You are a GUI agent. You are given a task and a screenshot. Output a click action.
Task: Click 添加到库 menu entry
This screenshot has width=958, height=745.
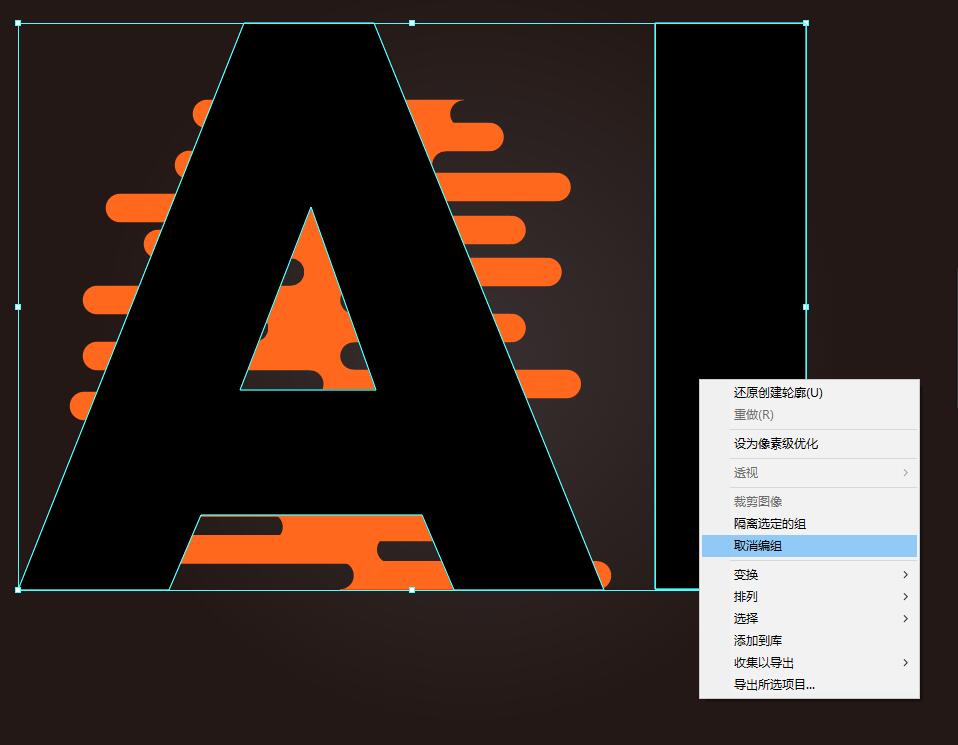point(809,640)
